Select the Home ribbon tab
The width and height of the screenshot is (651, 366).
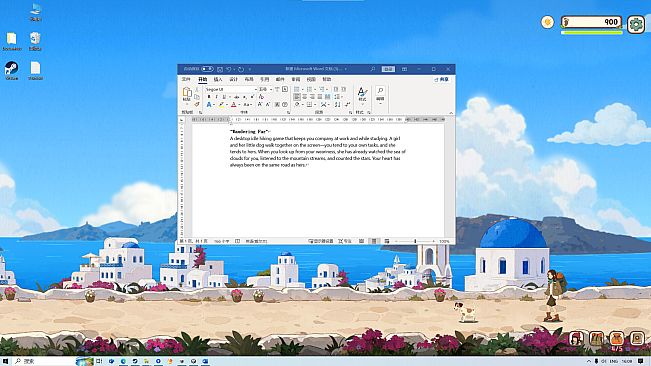coord(203,79)
